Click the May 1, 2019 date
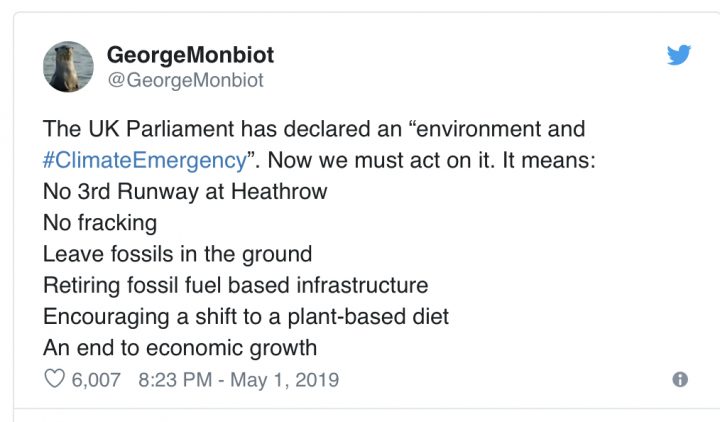This screenshot has width=720, height=422. [290, 380]
